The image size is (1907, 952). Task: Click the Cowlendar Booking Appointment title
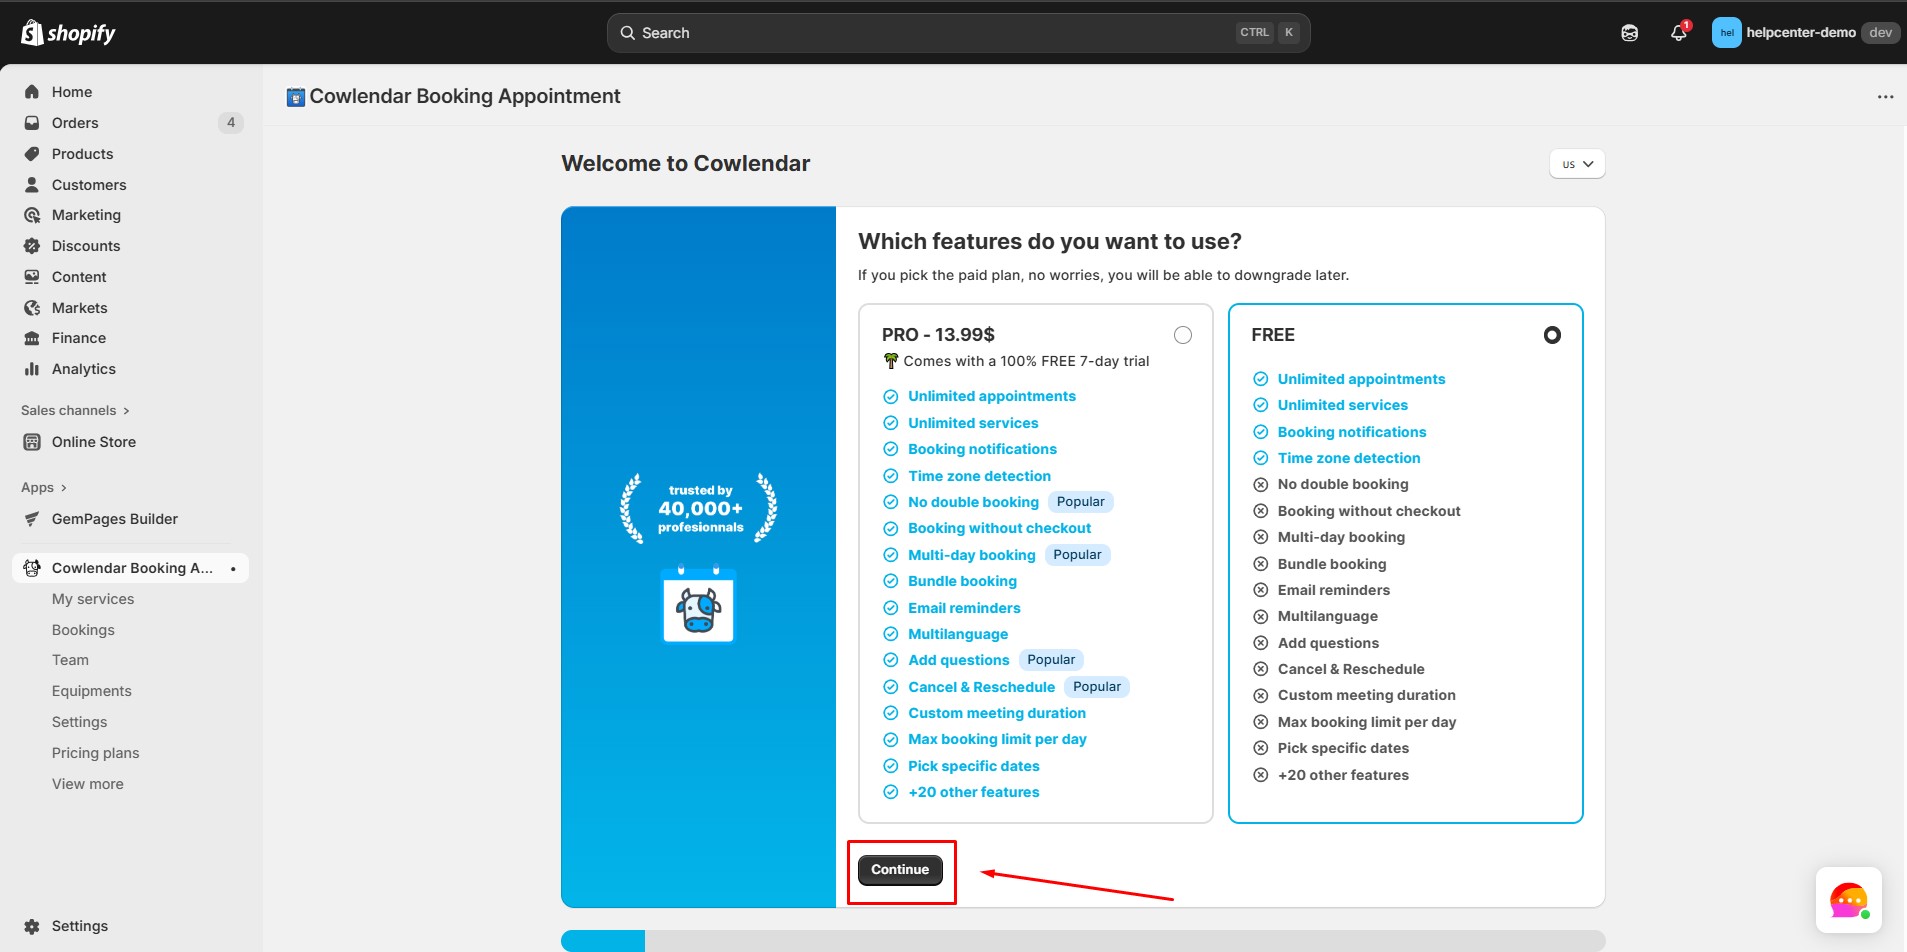[465, 97]
